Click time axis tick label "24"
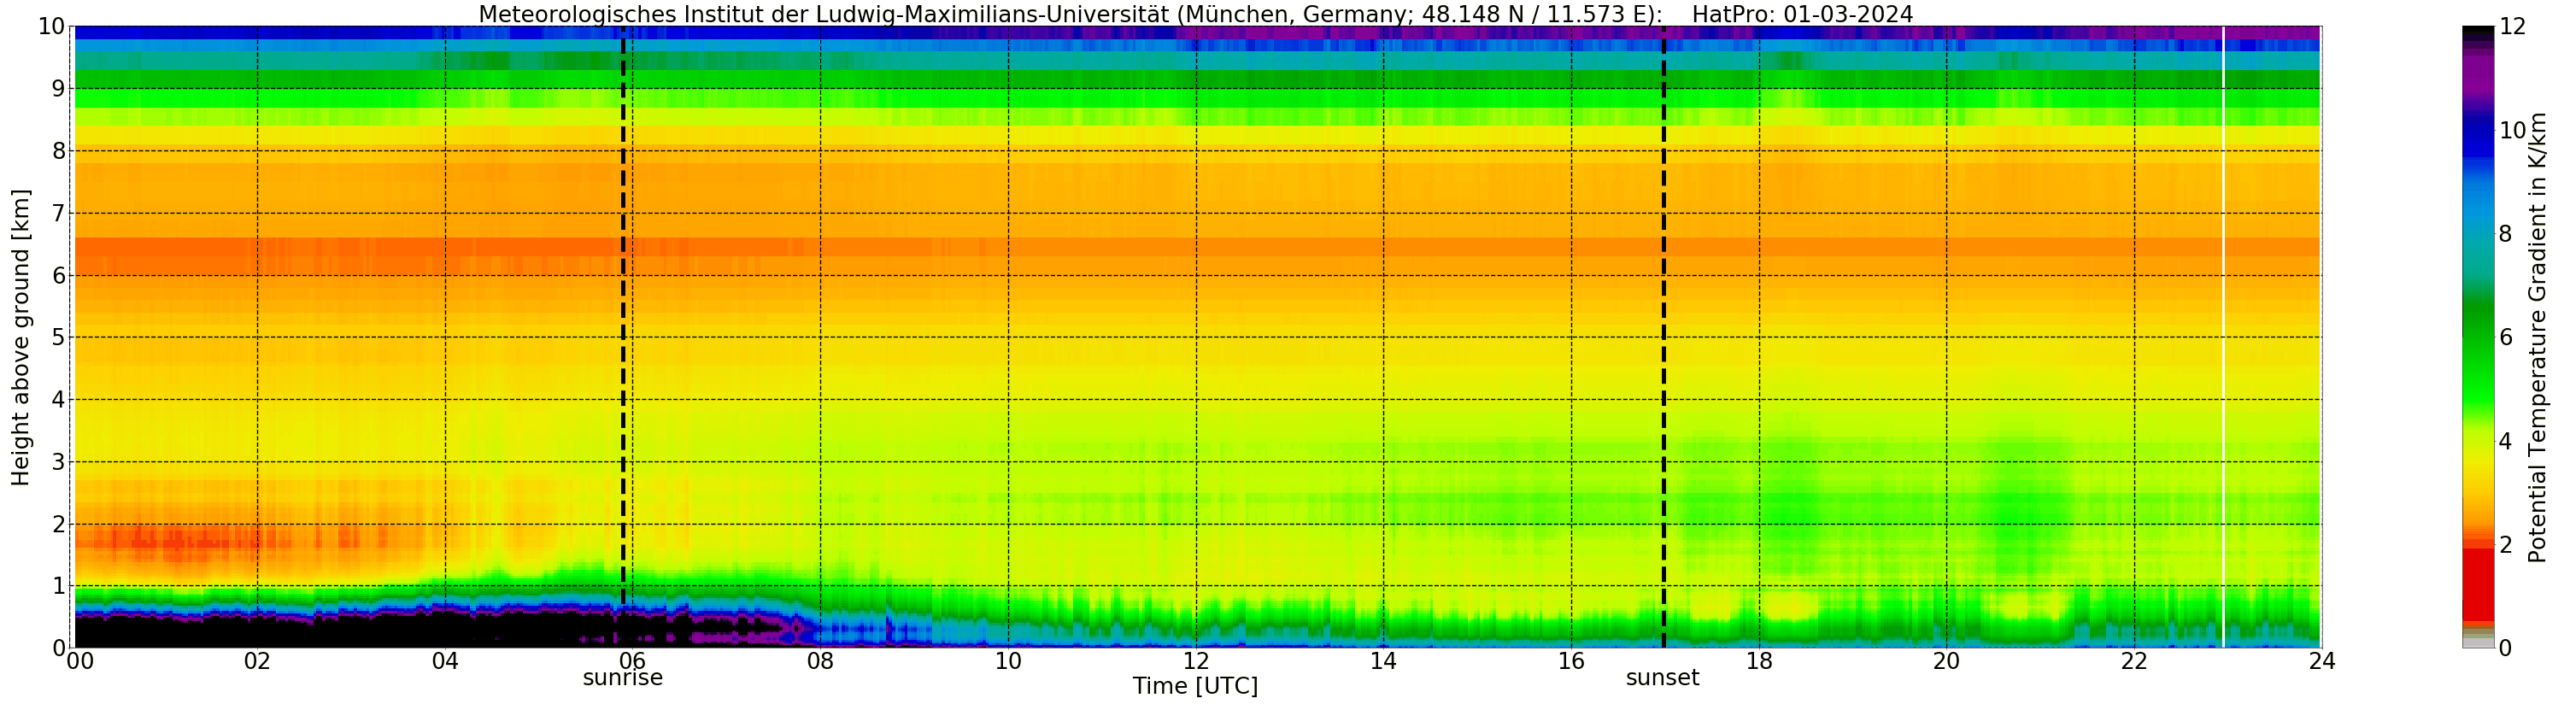The image size is (2576, 704). click(2322, 661)
